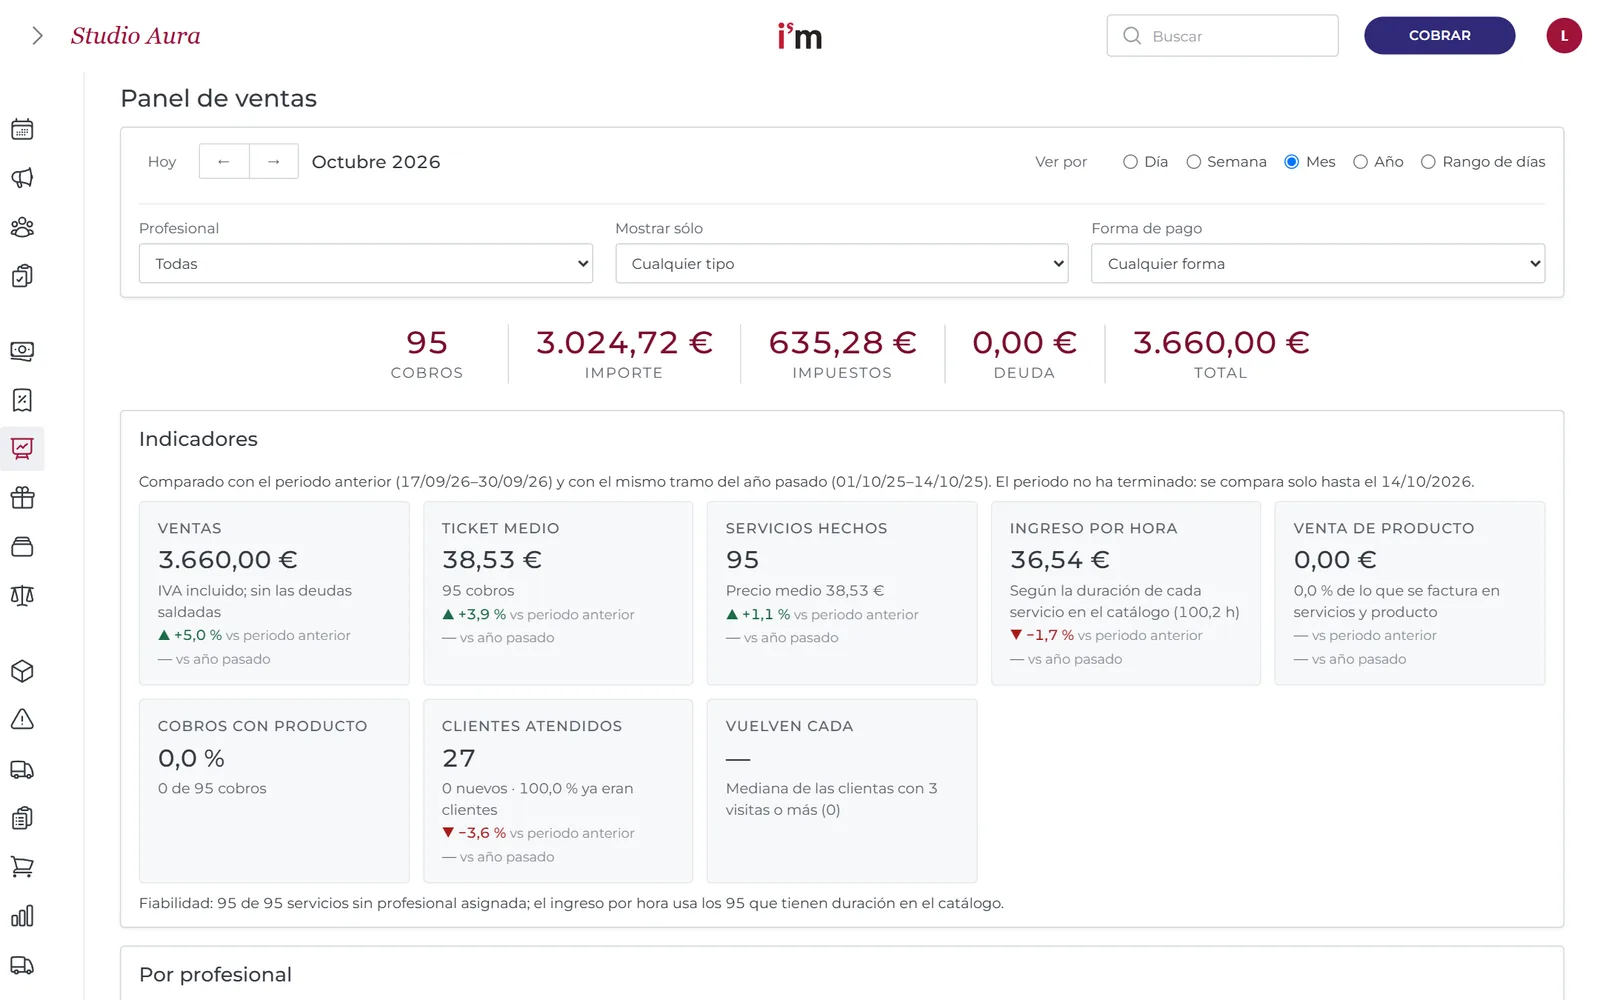Open the balance scales icon
1600x1000 pixels.
pos(22,595)
